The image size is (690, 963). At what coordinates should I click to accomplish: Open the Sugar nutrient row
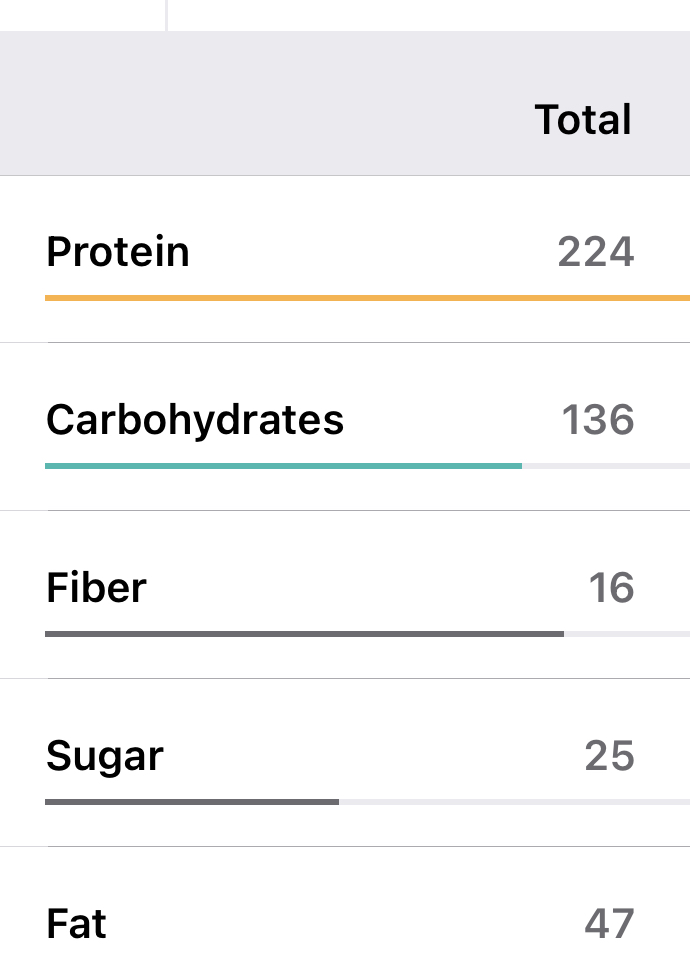(x=105, y=757)
